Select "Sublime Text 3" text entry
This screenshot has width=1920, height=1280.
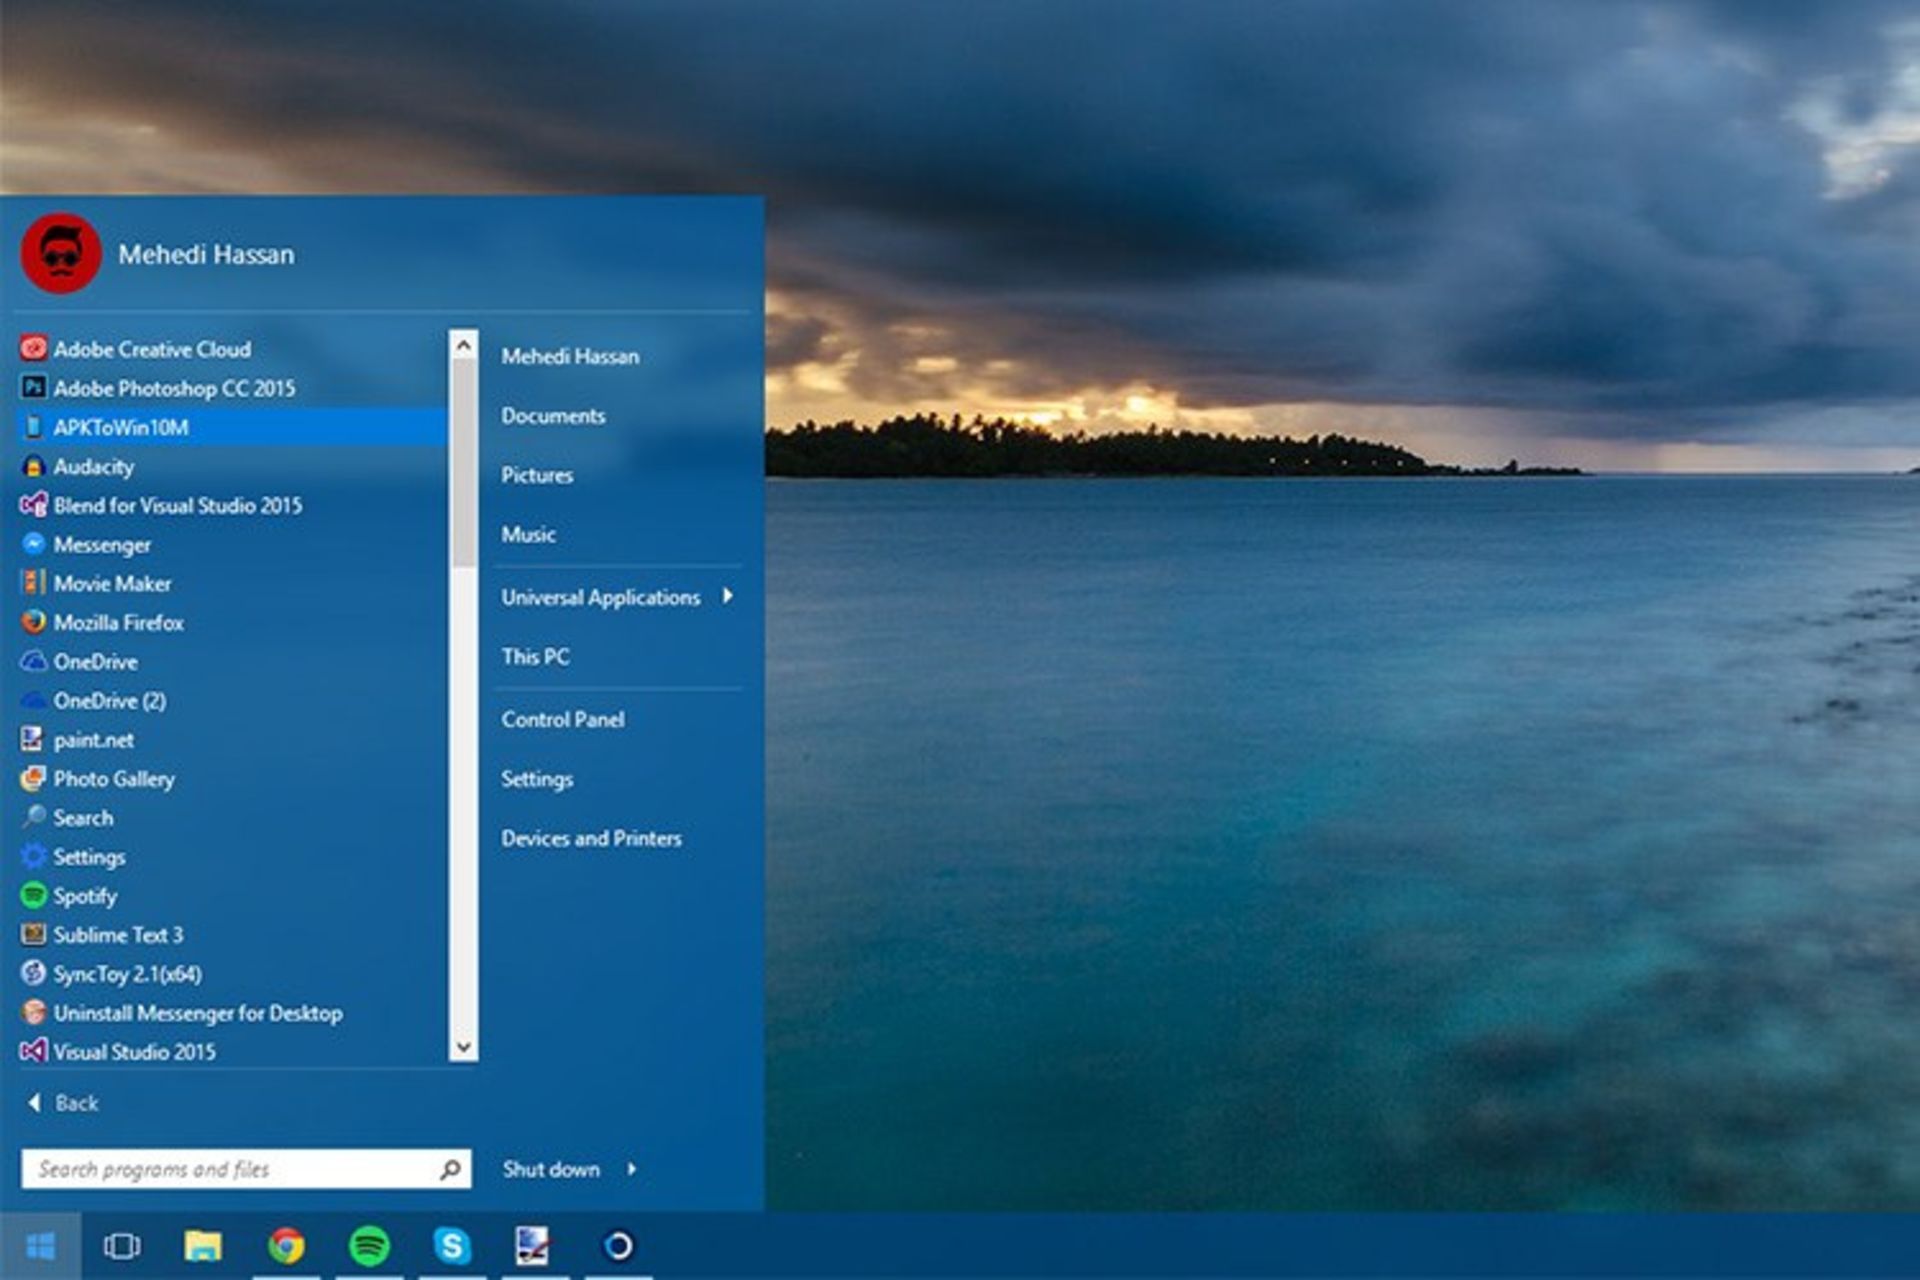click(x=118, y=934)
